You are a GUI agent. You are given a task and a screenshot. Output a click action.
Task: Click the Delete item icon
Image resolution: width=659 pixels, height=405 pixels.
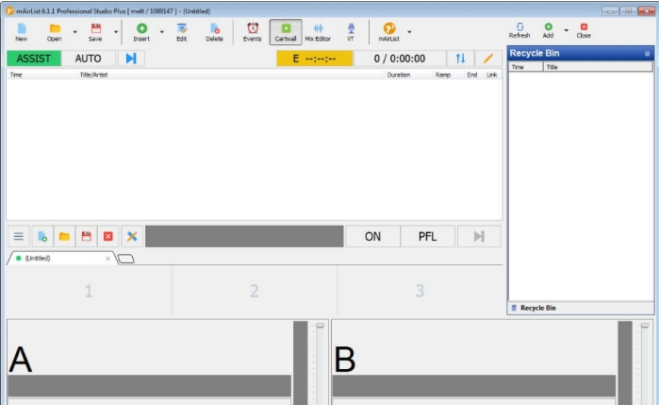(214, 31)
